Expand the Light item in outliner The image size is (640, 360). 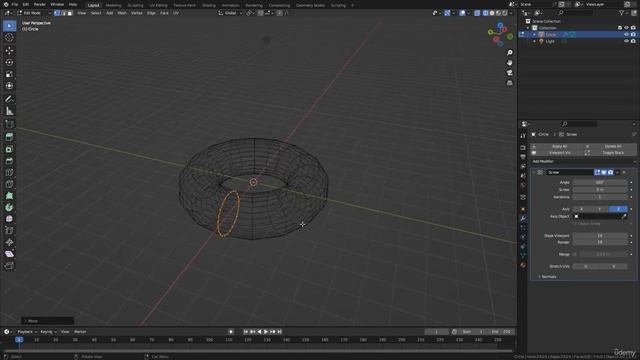(x=534, y=41)
